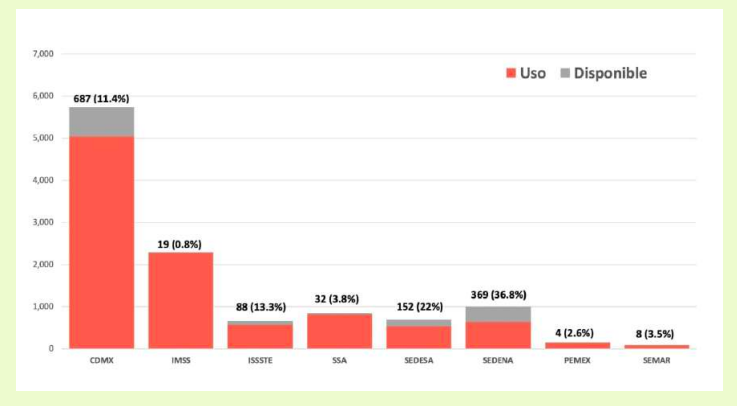737x406 pixels.
Task: Click the gray top of the SEDENA bar
Action: (497, 314)
